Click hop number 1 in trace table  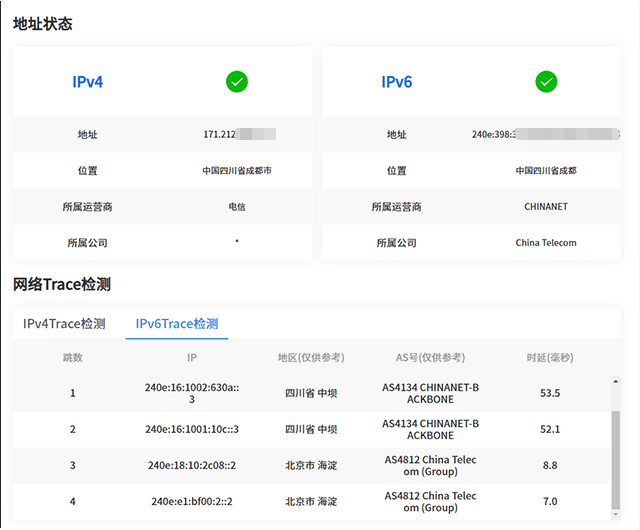pyautogui.click(x=73, y=393)
